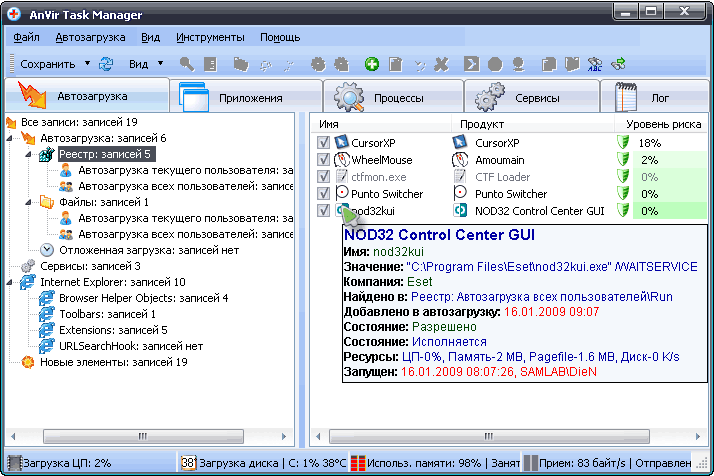The height and width of the screenshot is (476, 714).
Task: Select Browser Helper Objects: записей 4
Action: pos(143,298)
